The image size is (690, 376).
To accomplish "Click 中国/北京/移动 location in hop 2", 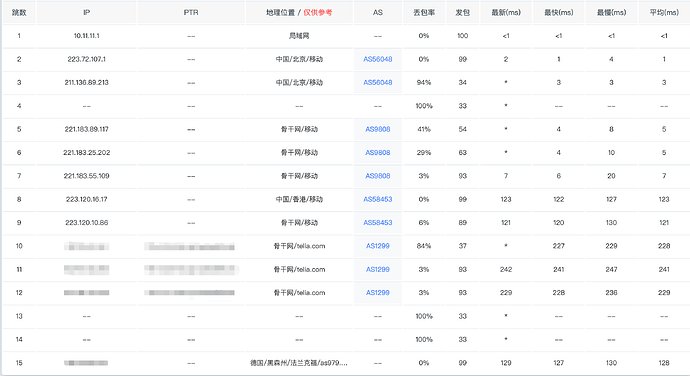I will (x=299, y=59).
